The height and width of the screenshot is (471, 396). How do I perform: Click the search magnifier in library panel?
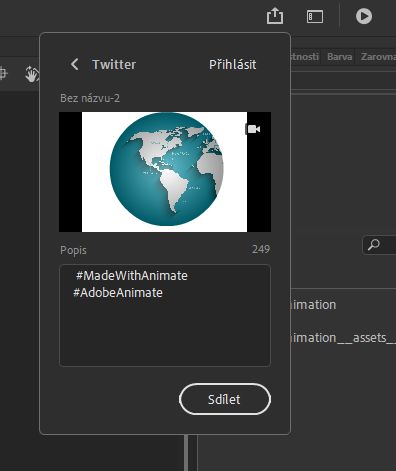point(373,245)
